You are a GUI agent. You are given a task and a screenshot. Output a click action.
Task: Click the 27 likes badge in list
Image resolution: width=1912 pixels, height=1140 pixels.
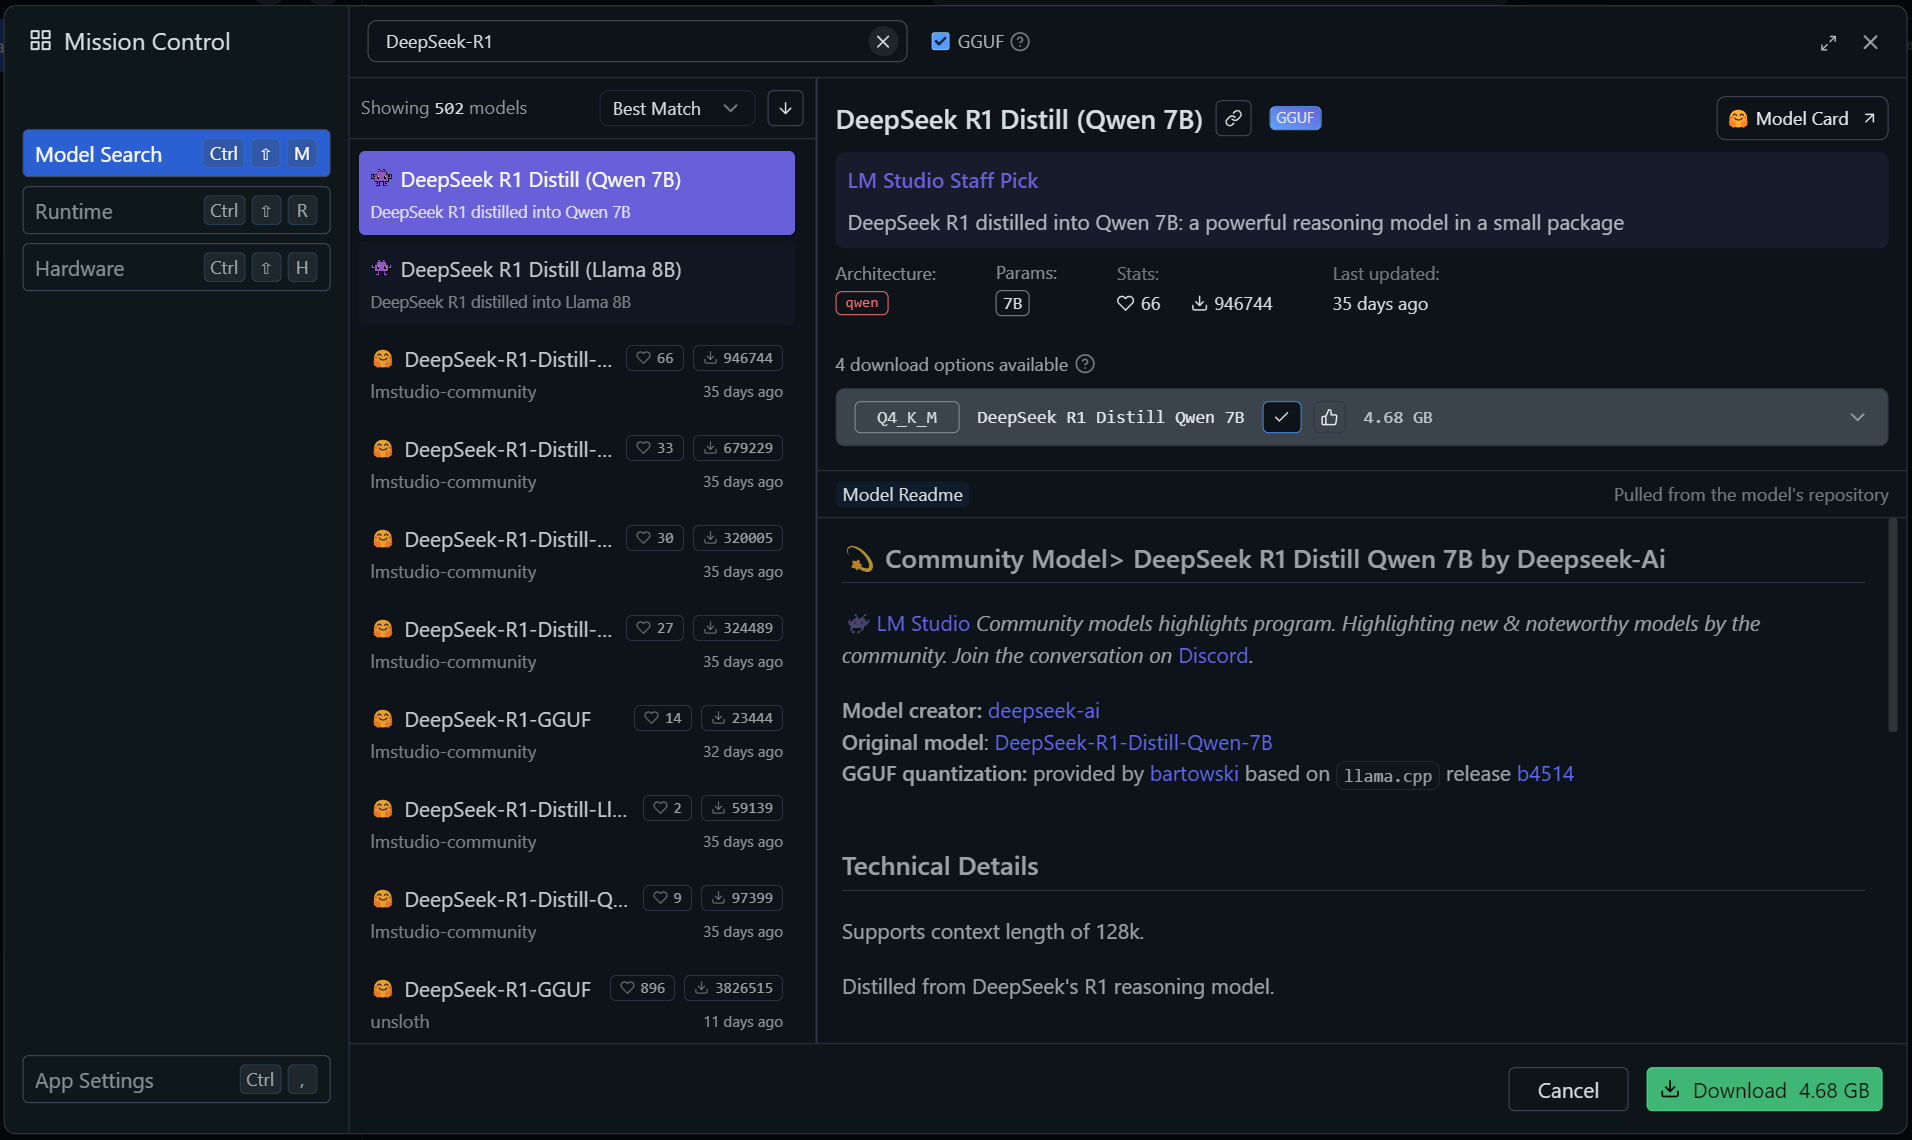(x=655, y=628)
